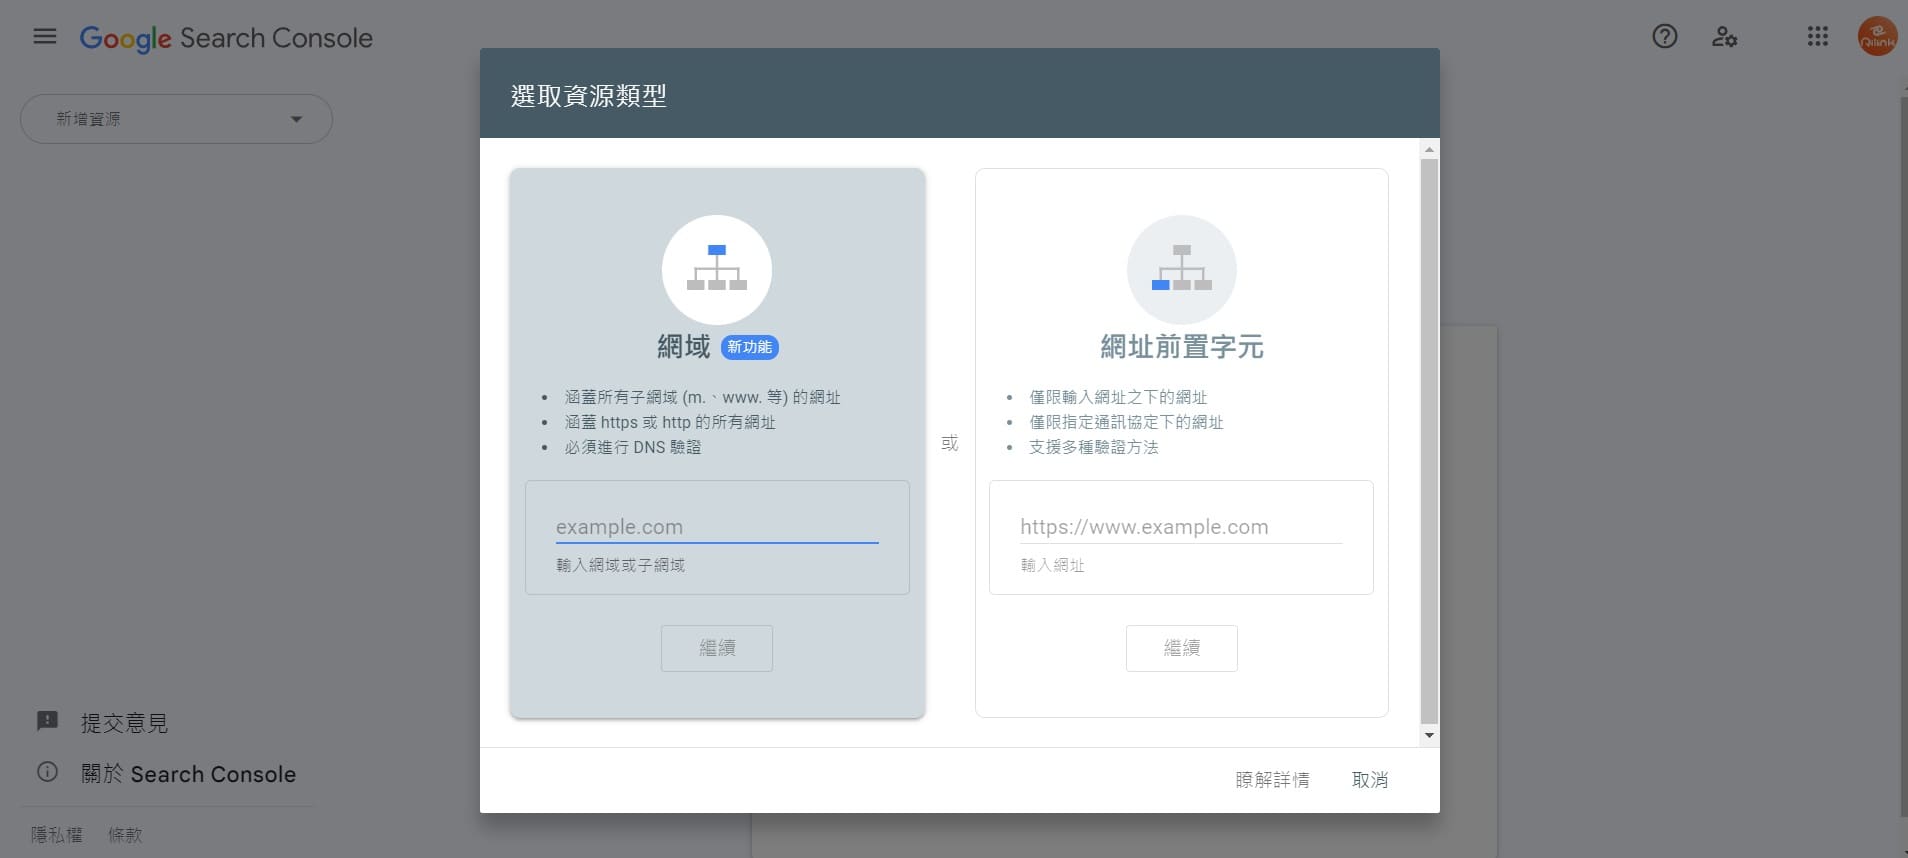Open user and permission settings icon
The image size is (1908, 858).
(x=1724, y=37)
